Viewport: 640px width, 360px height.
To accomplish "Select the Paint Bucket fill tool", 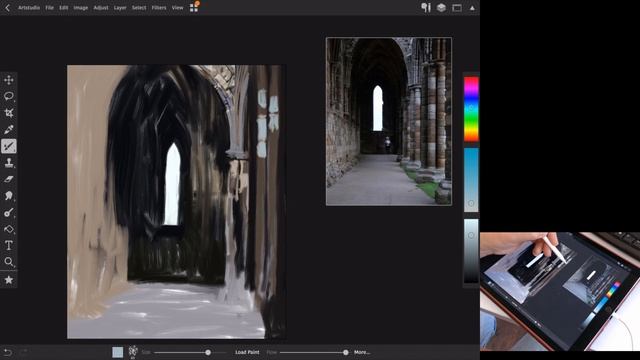I will coord(9,229).
